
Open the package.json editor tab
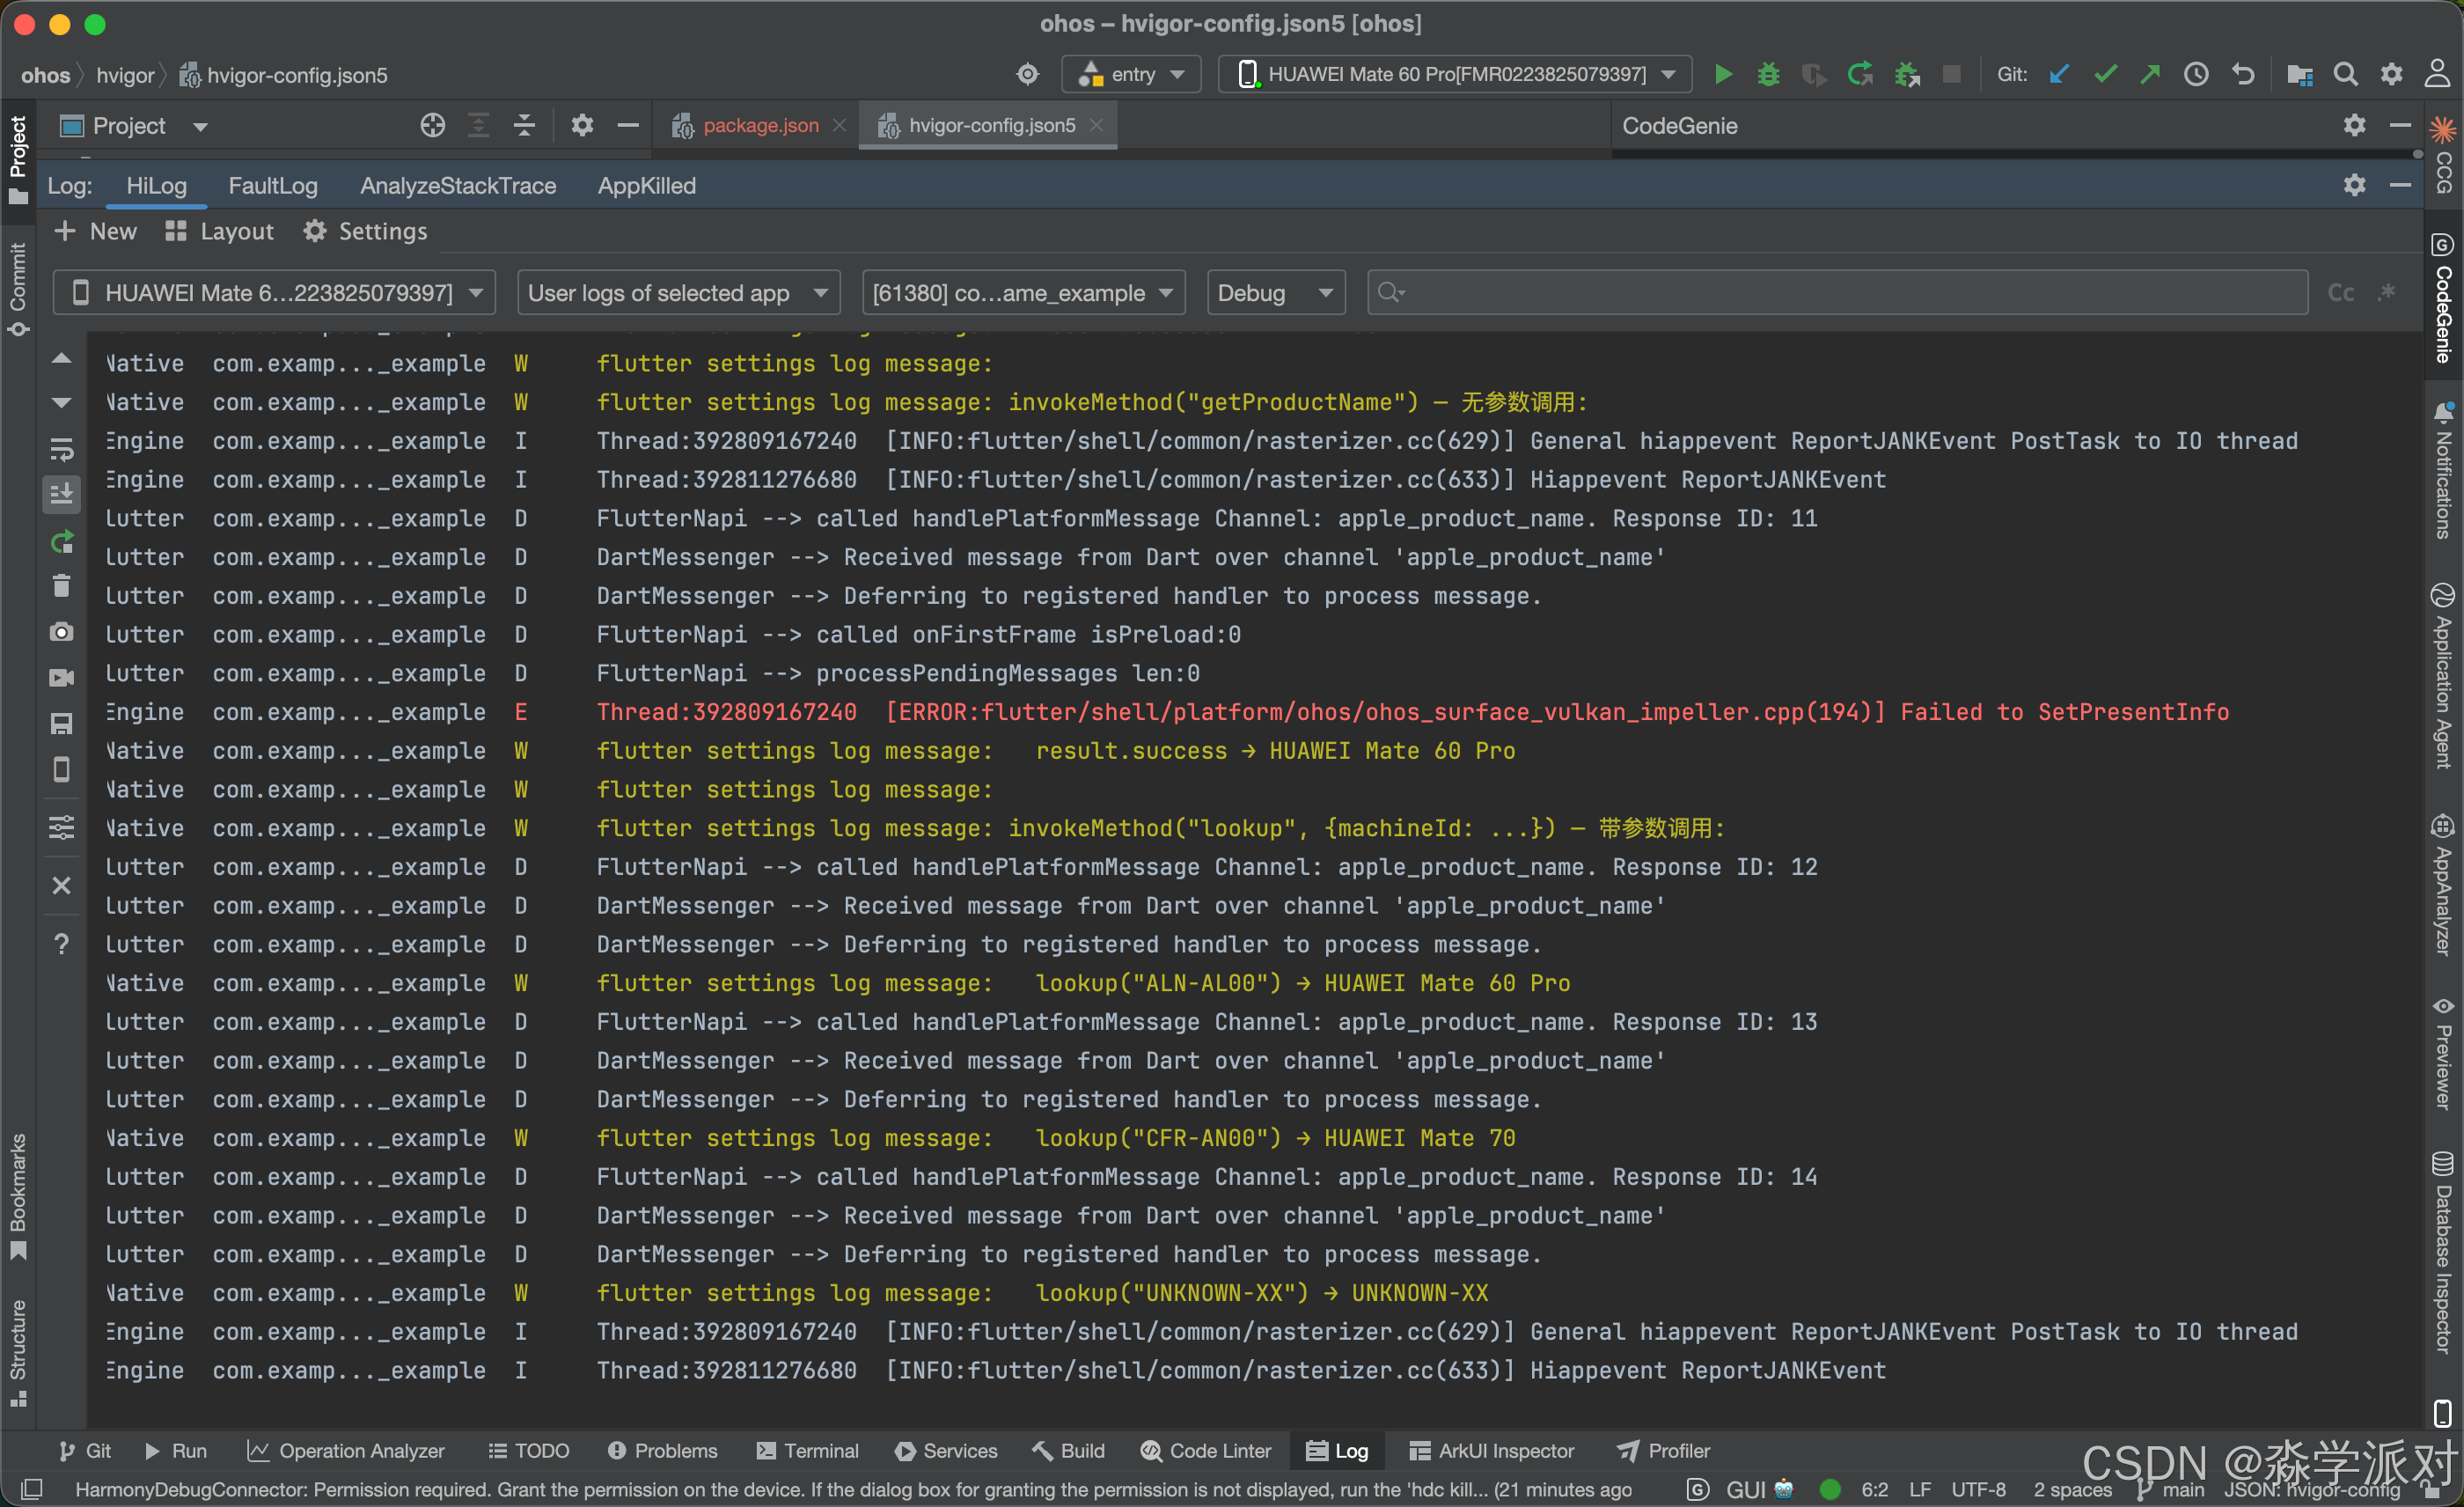click(x=759, y=126)
